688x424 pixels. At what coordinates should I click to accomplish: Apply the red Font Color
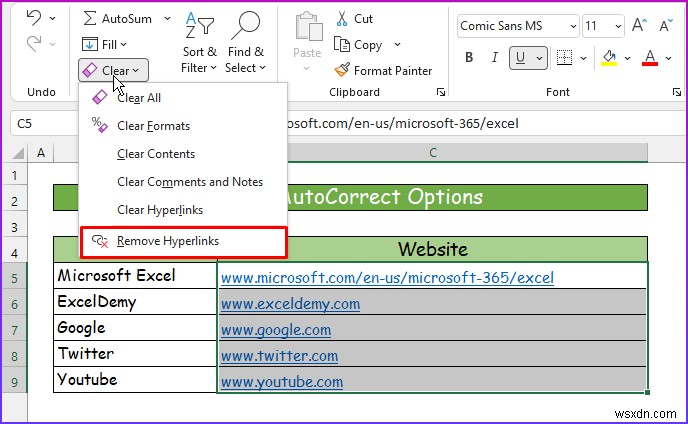pyautogui.click(x=650, y=57)
